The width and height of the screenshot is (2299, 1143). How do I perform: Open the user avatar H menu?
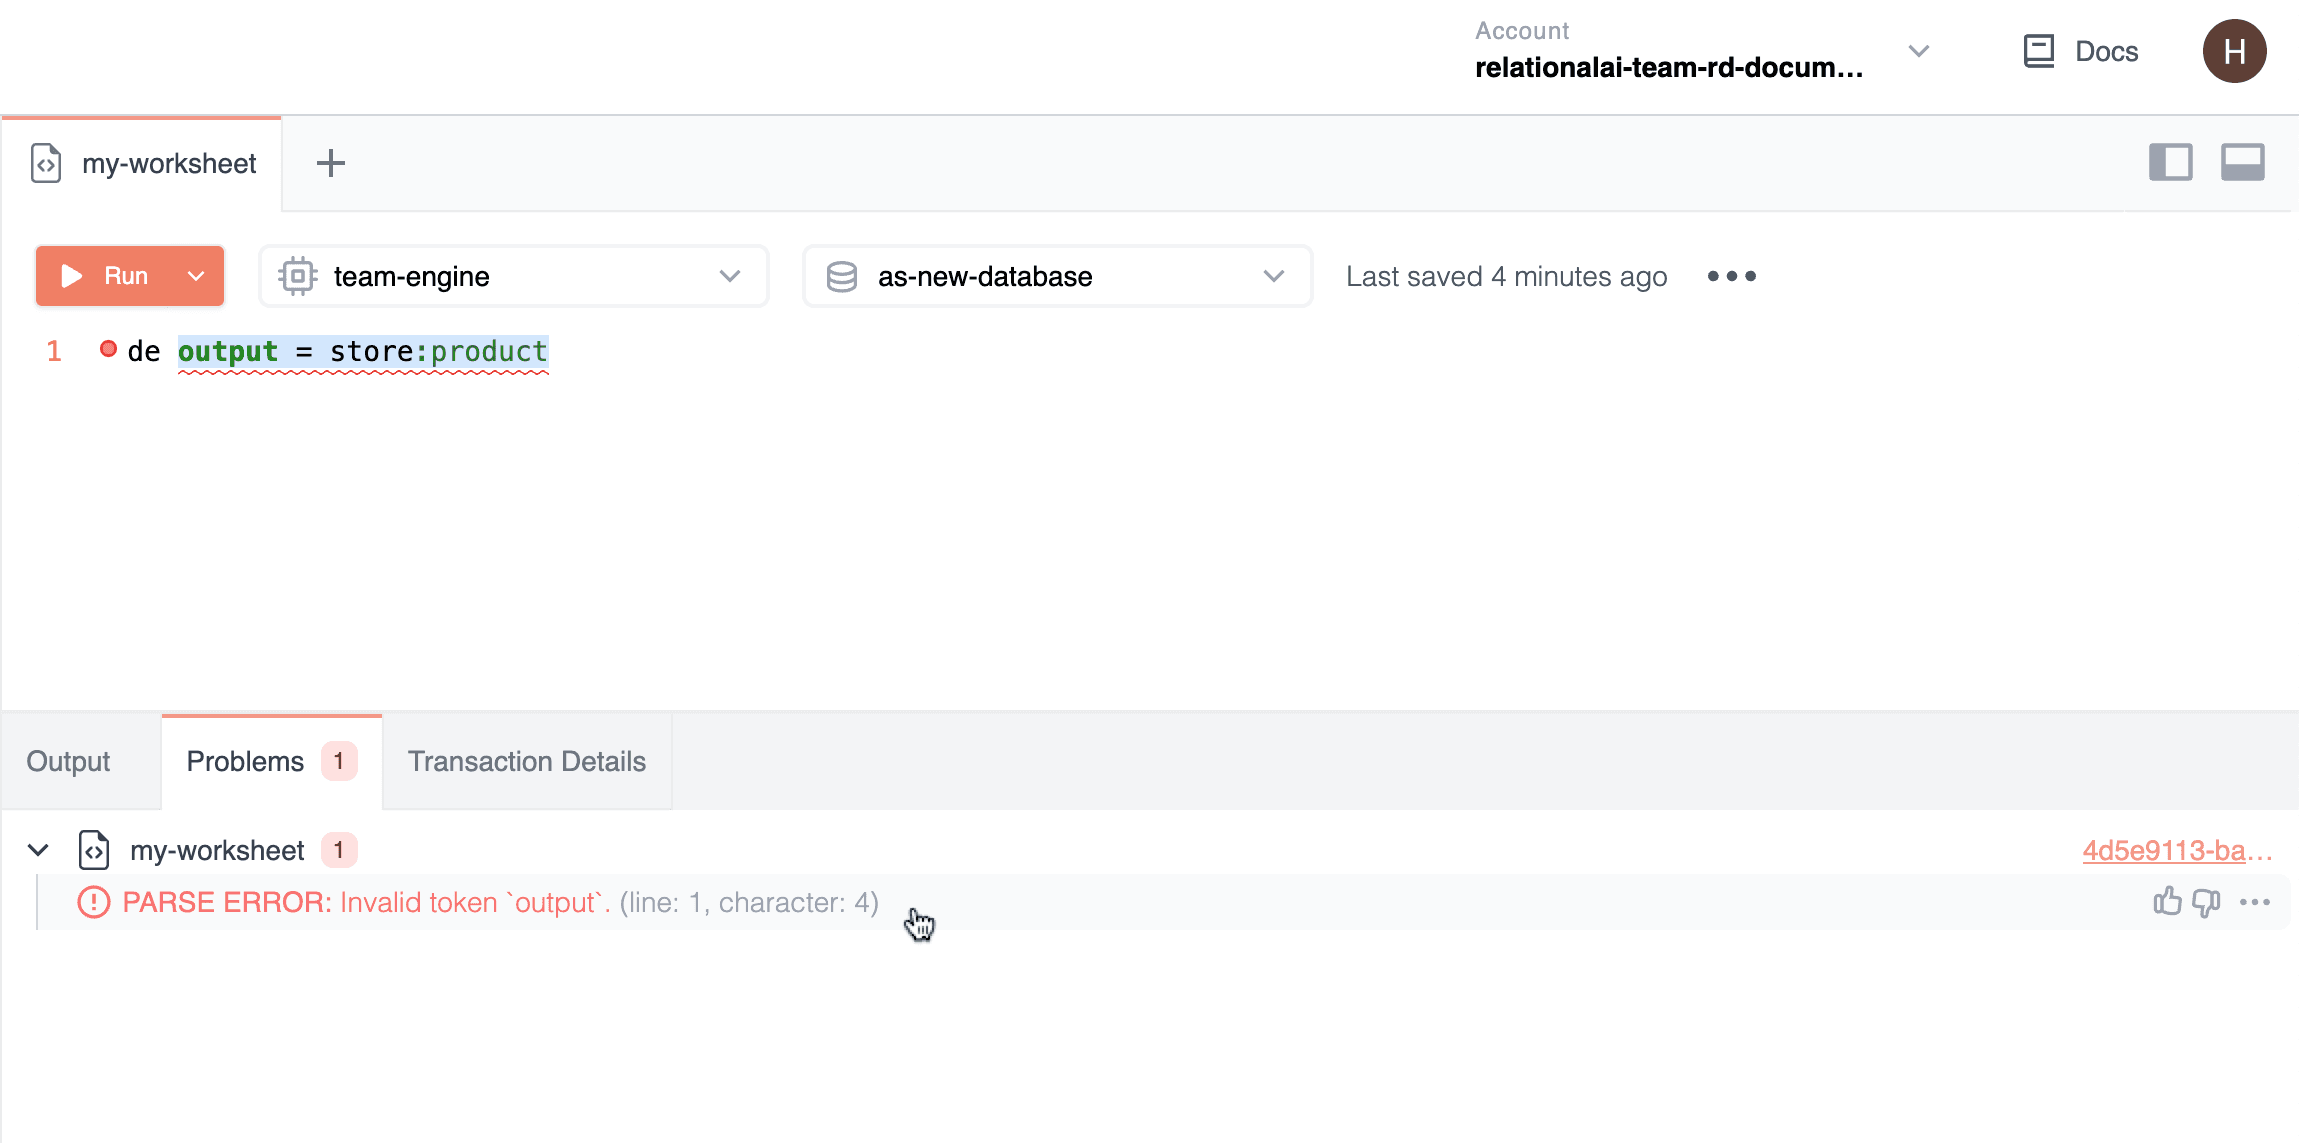click(2234, 51)
